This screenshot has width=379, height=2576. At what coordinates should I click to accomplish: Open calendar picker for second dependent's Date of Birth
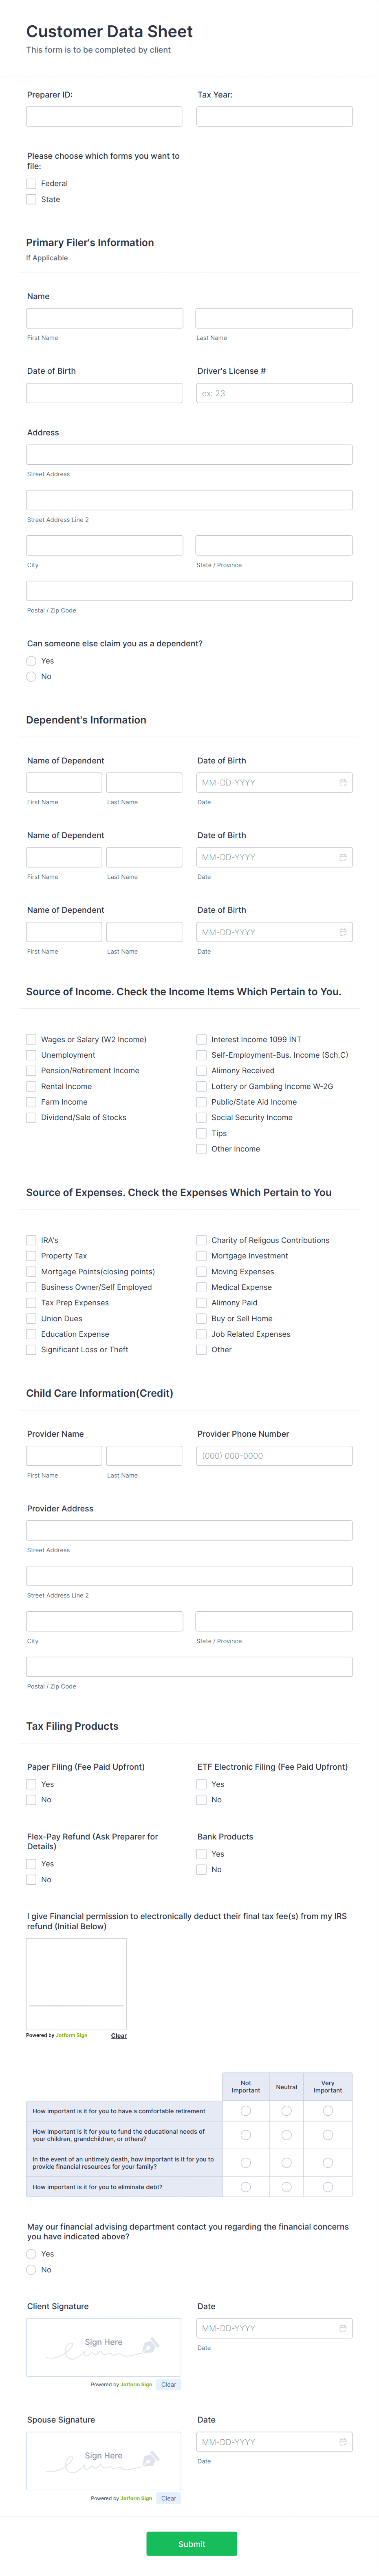click(x=343, y=857)
